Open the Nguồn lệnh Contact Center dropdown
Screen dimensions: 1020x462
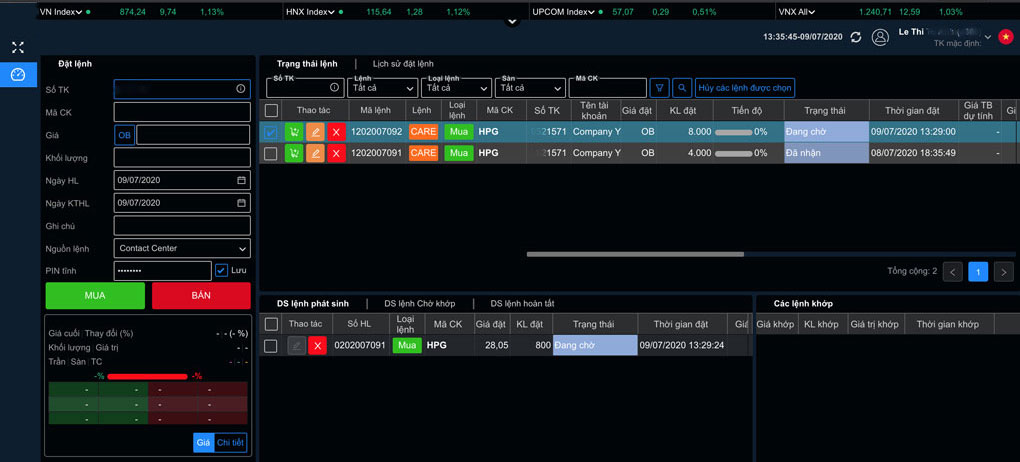click(182, 248)
